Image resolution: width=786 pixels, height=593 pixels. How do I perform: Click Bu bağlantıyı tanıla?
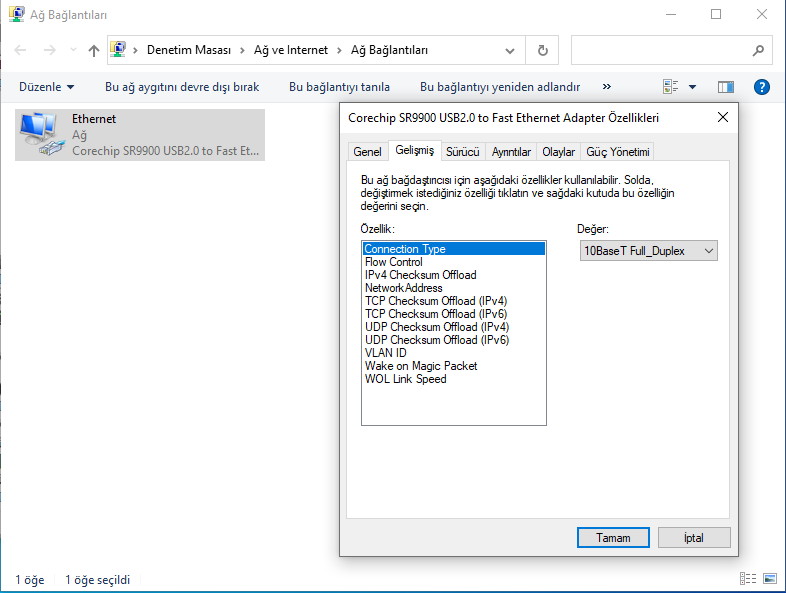coord(339,87)
